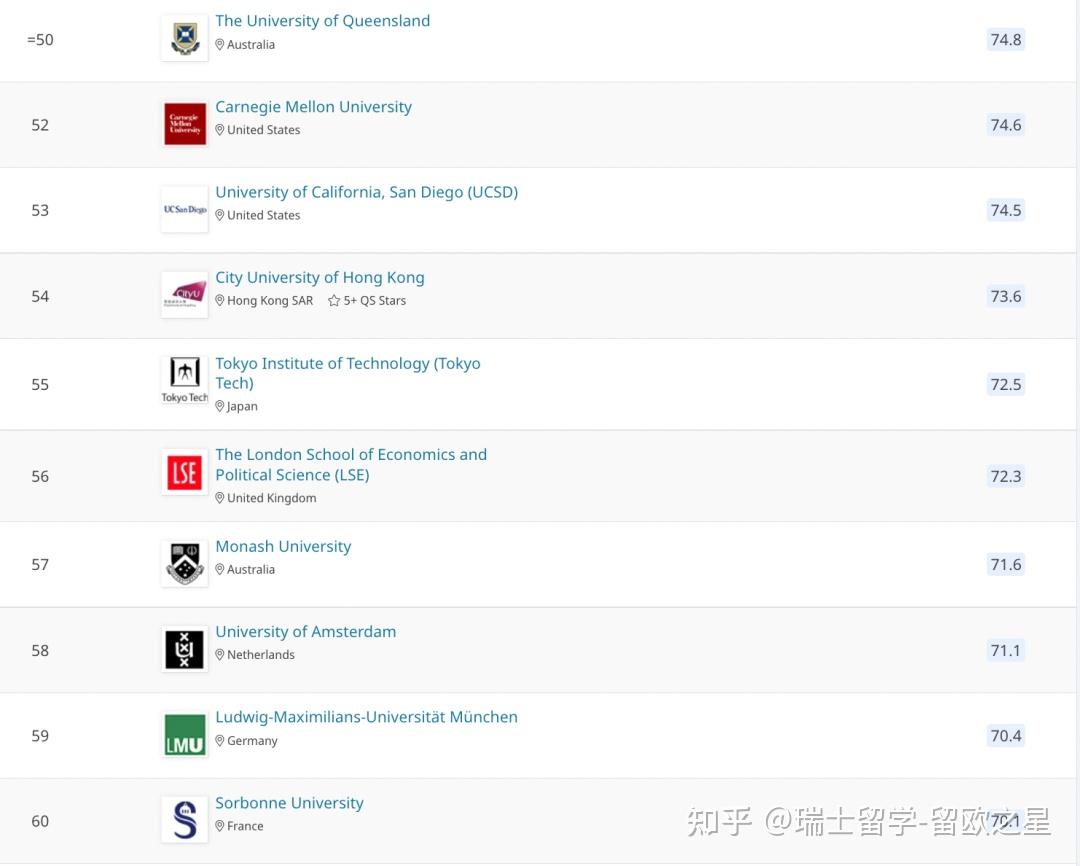
Task: Click the Sorbonne University S logo
Action: [x=185, y=820]
